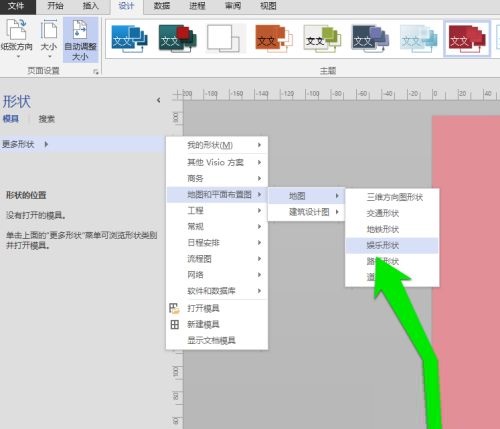This screenshot has height=429, width=500.
Task: Select the dark red theme swatch
Action: click(467, 39)
